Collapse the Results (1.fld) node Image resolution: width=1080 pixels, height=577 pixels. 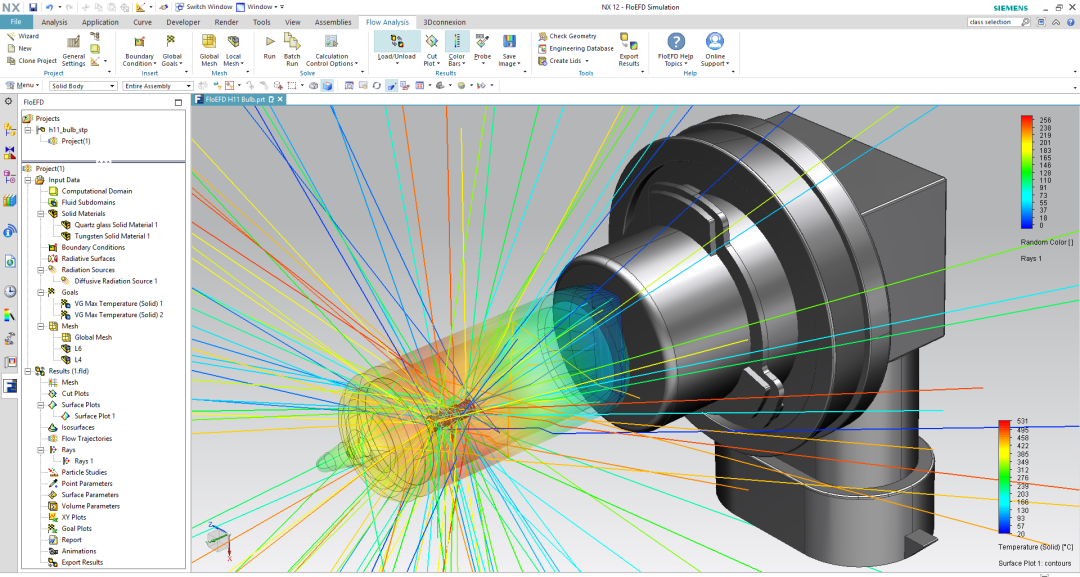point(28,371)
